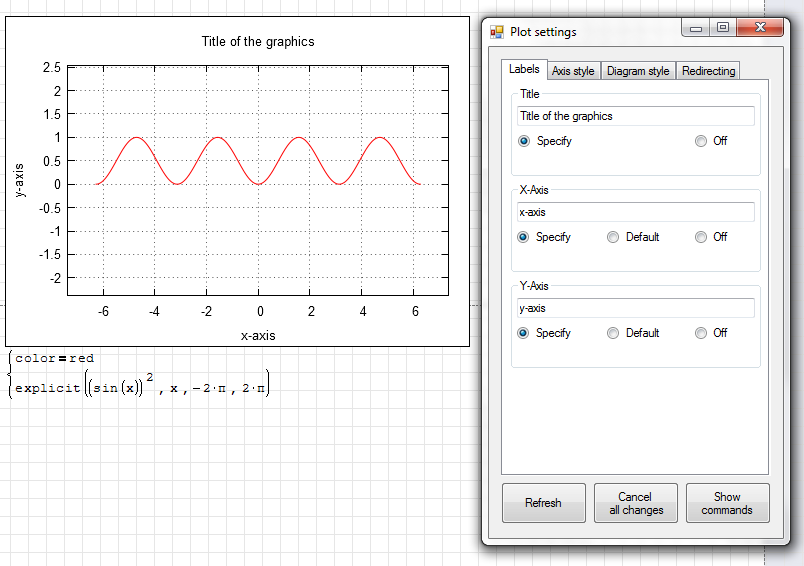Disable the Y-Axis label
The image size is (804, 566).
701,333
